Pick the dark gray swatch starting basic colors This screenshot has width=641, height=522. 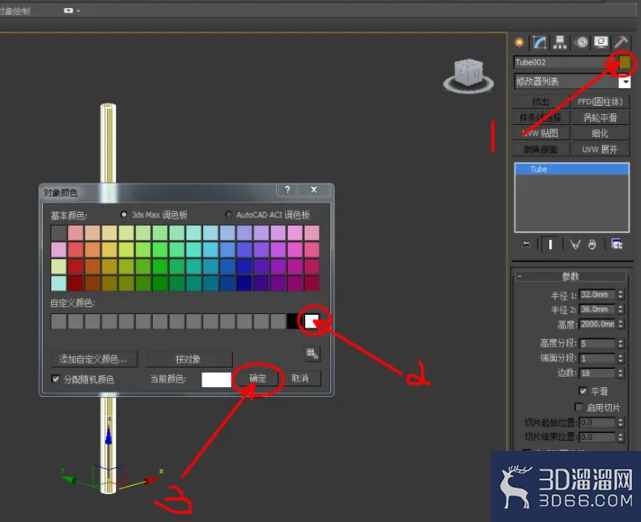point(59,233)
